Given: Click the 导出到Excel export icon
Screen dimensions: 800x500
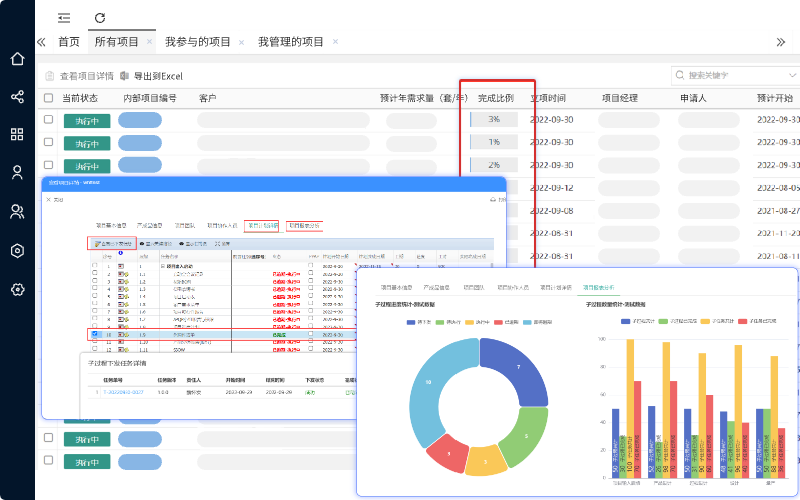Looking at the screenshot, I should click(x=125, y=75).
